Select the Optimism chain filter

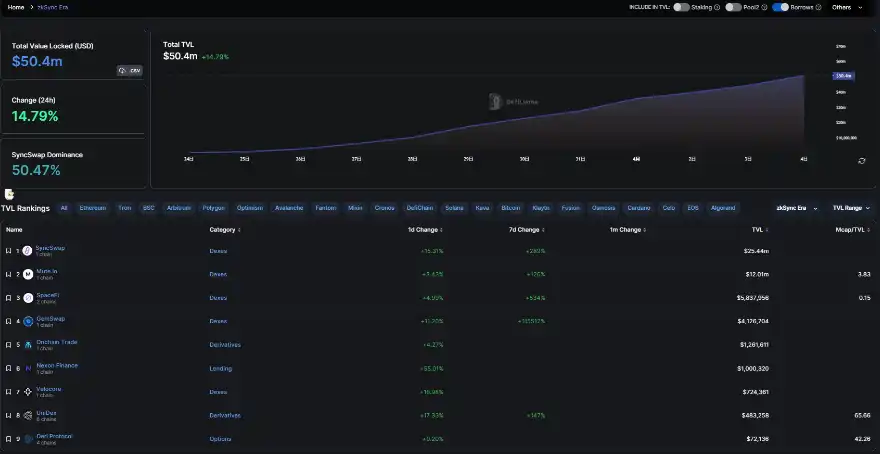[250, 208]
